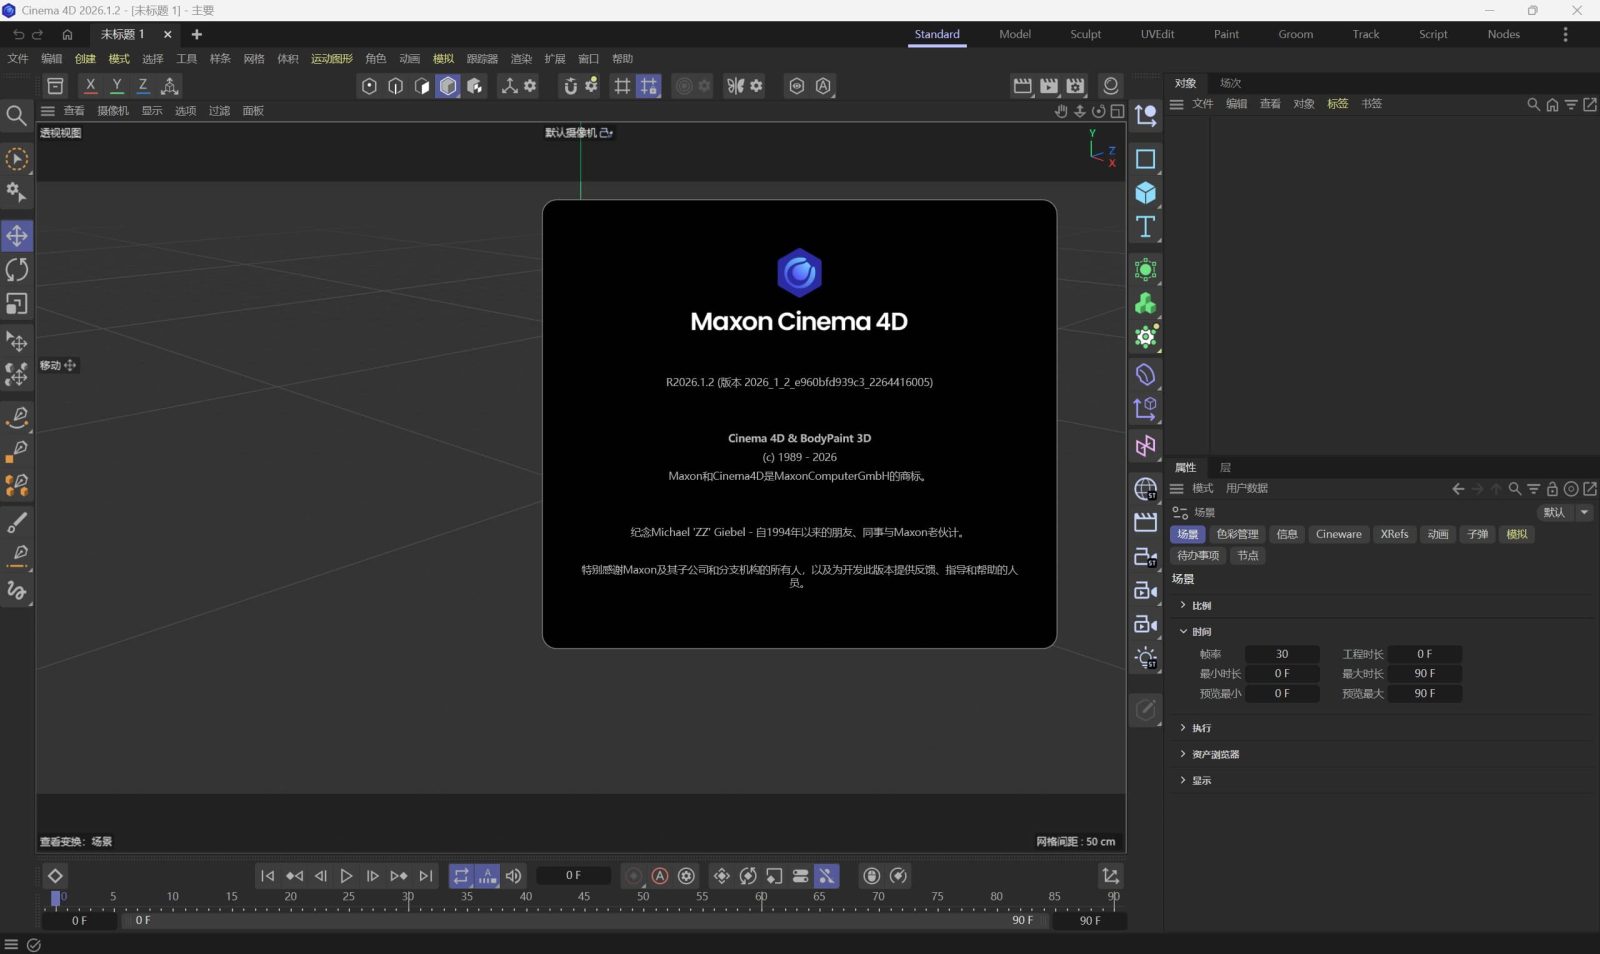Click the undo arrow icon

[18, 34]
